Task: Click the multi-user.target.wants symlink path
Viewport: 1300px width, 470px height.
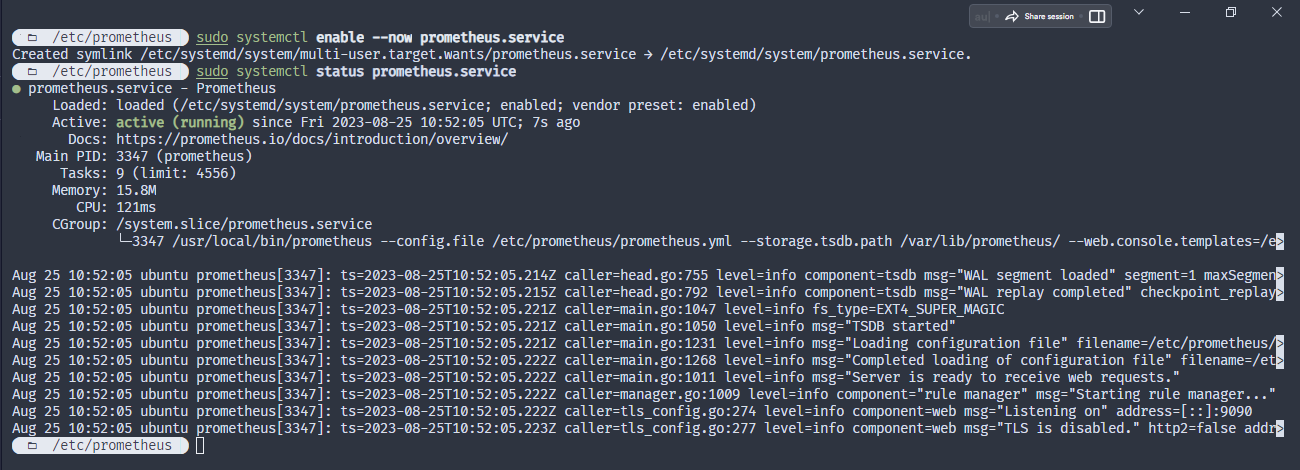Action: [x=388, y=54]
